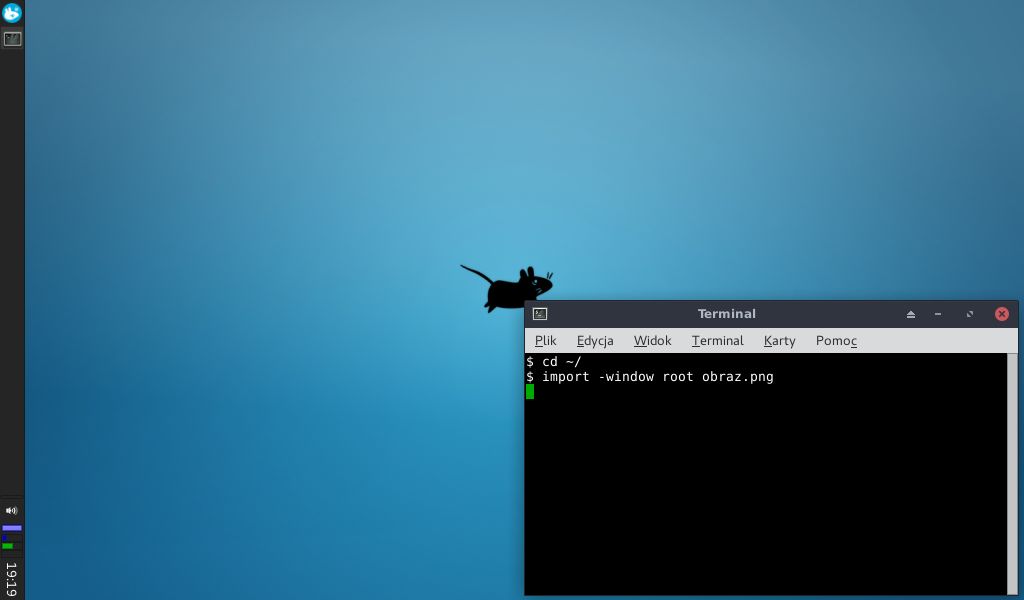Click the roll-up arrow button in Terminal titlebar
This screenshot has width=1024, height=600.
click(910, 314)
